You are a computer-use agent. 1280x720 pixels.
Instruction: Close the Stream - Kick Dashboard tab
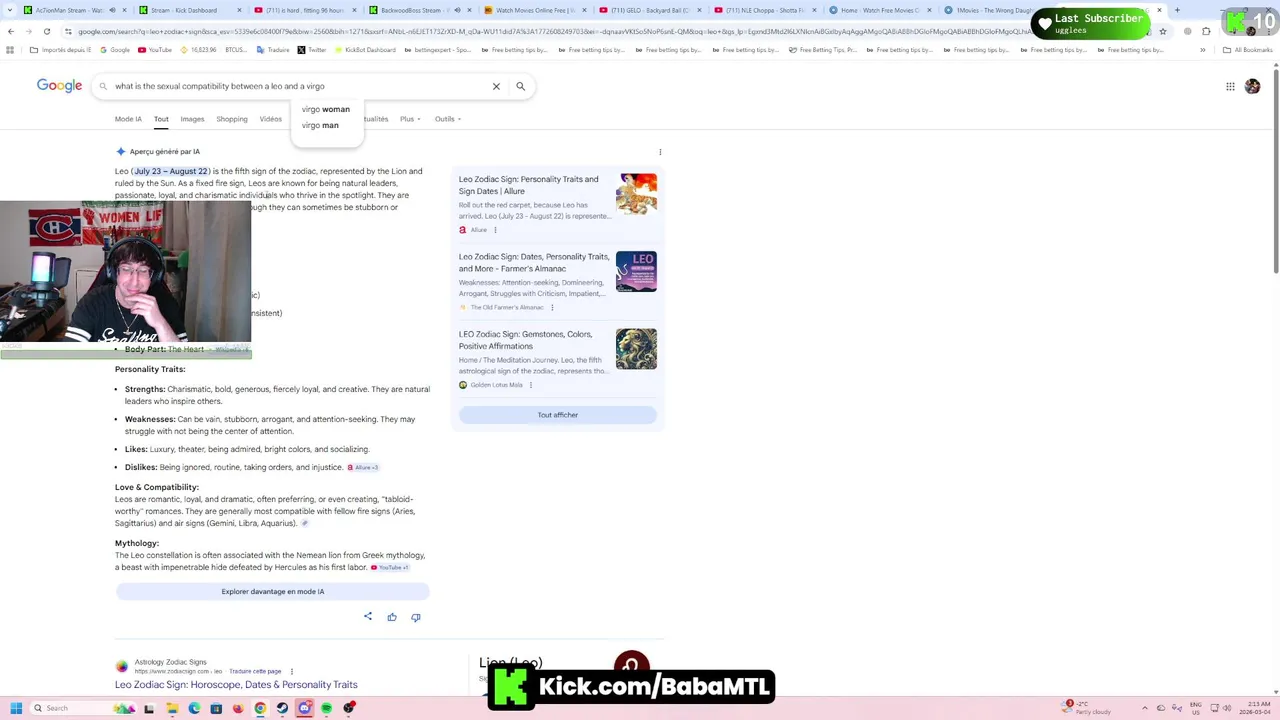click(240, 10)
